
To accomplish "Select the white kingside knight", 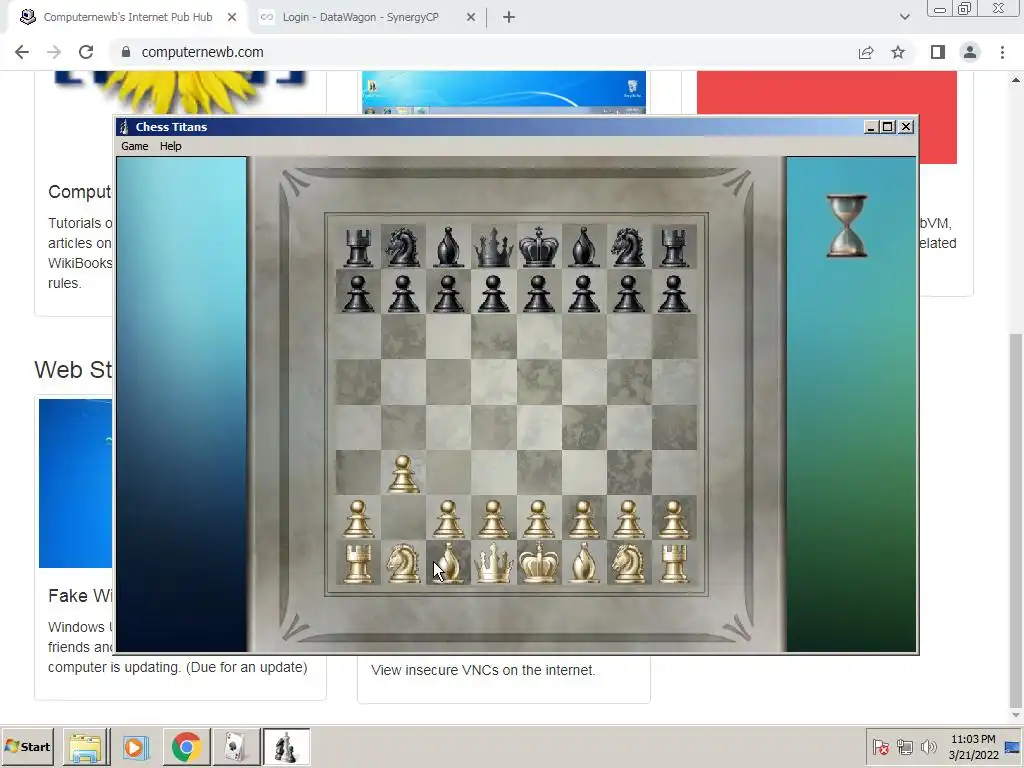I will (x=628, y=563).
